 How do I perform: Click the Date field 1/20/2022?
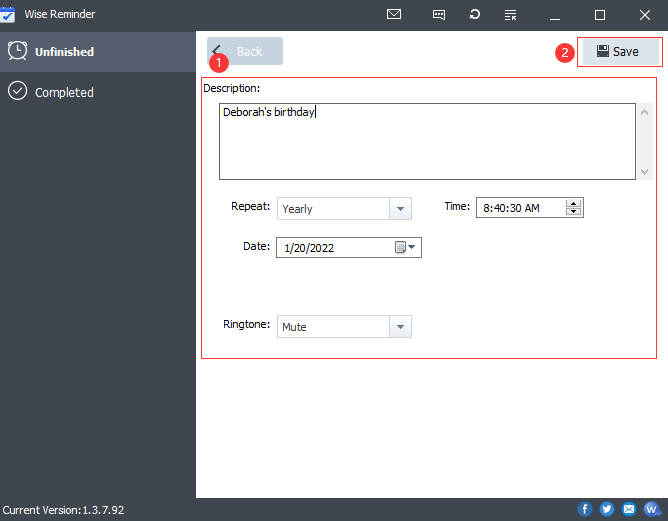pos(348,248)
